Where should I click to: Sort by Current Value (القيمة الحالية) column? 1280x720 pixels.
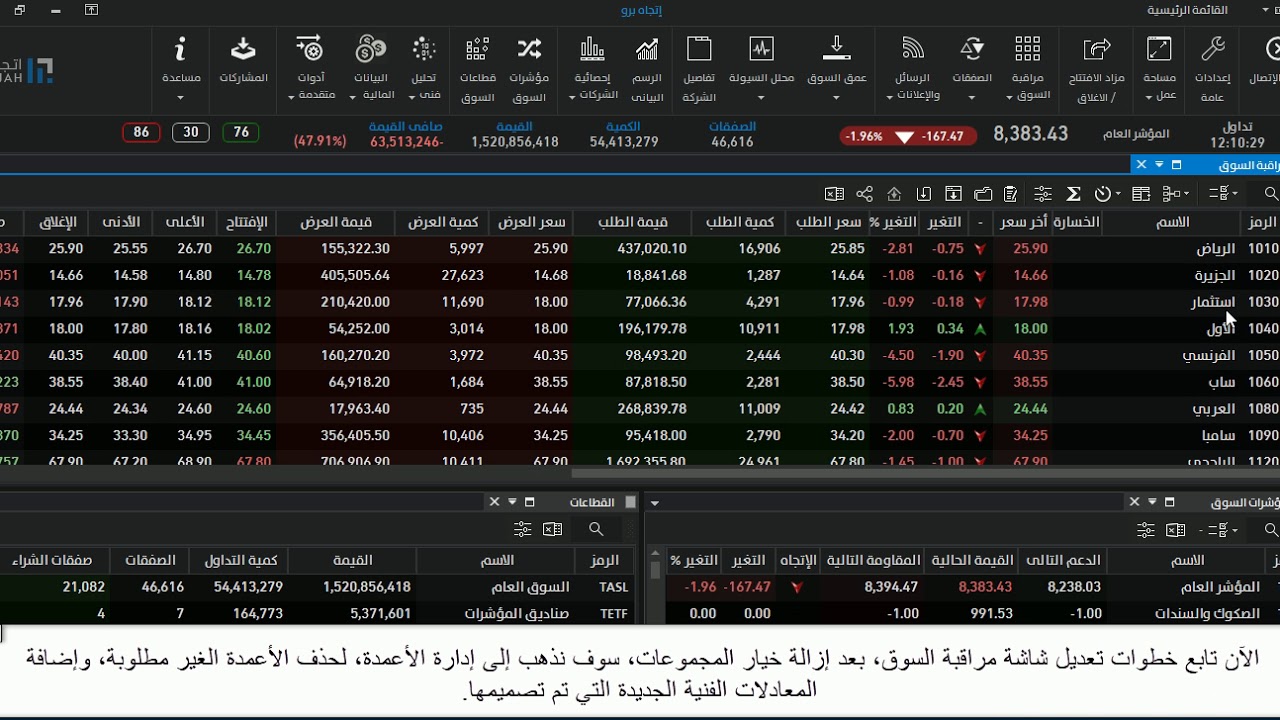[x=972, y=561]
